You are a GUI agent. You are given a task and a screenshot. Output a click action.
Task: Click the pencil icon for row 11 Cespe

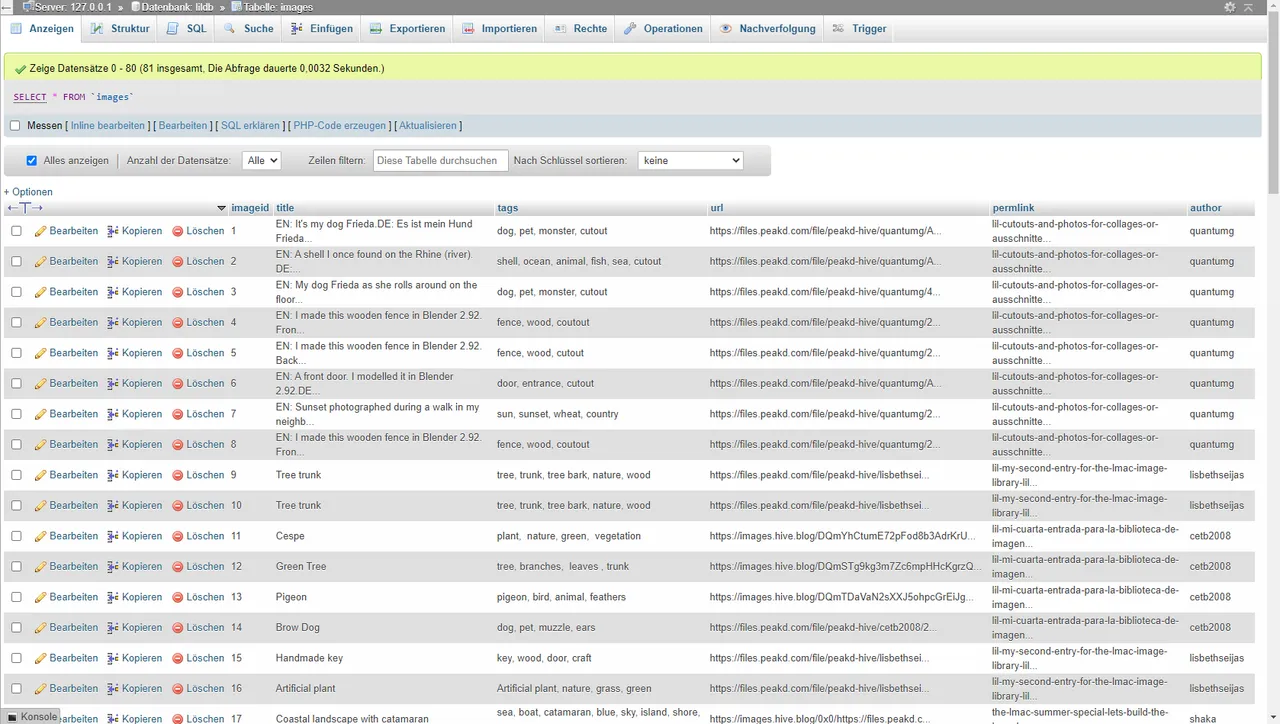coord(41,536)
